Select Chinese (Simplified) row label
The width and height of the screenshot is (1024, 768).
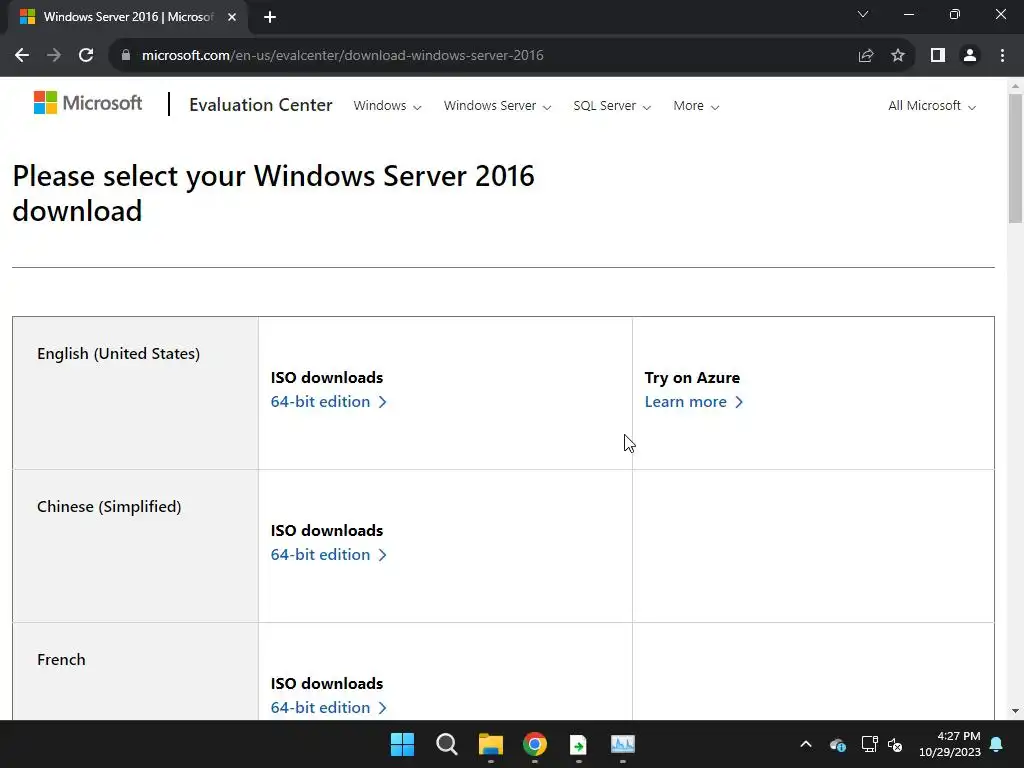[x=109, y=506]
